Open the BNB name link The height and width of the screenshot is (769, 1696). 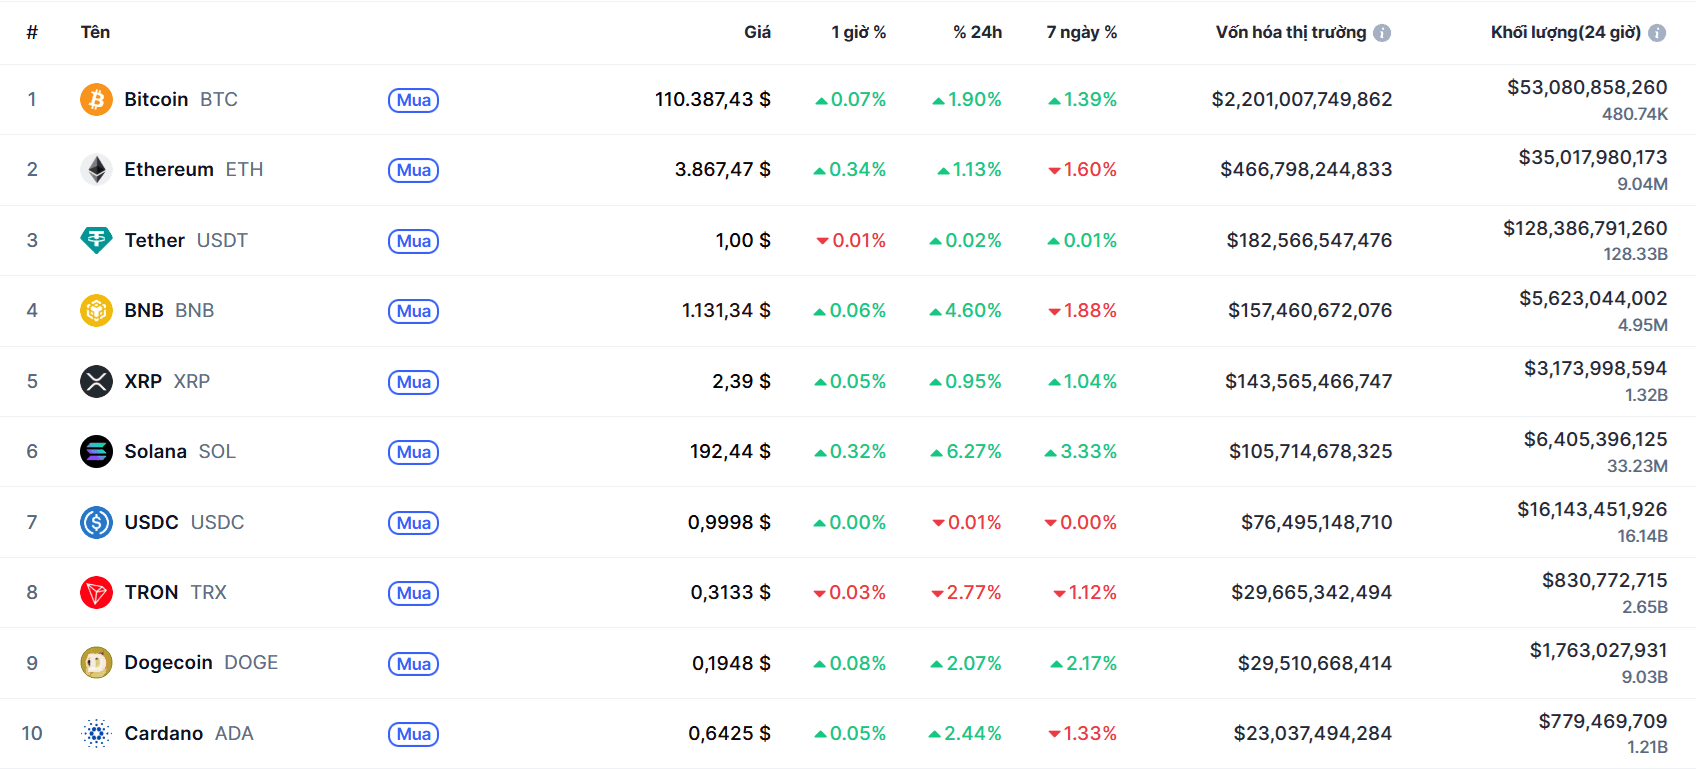[x=169, y=311]
